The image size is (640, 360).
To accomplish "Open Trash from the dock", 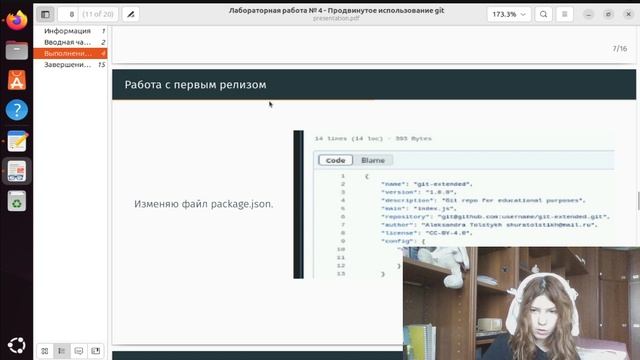I will coord(17,201).
